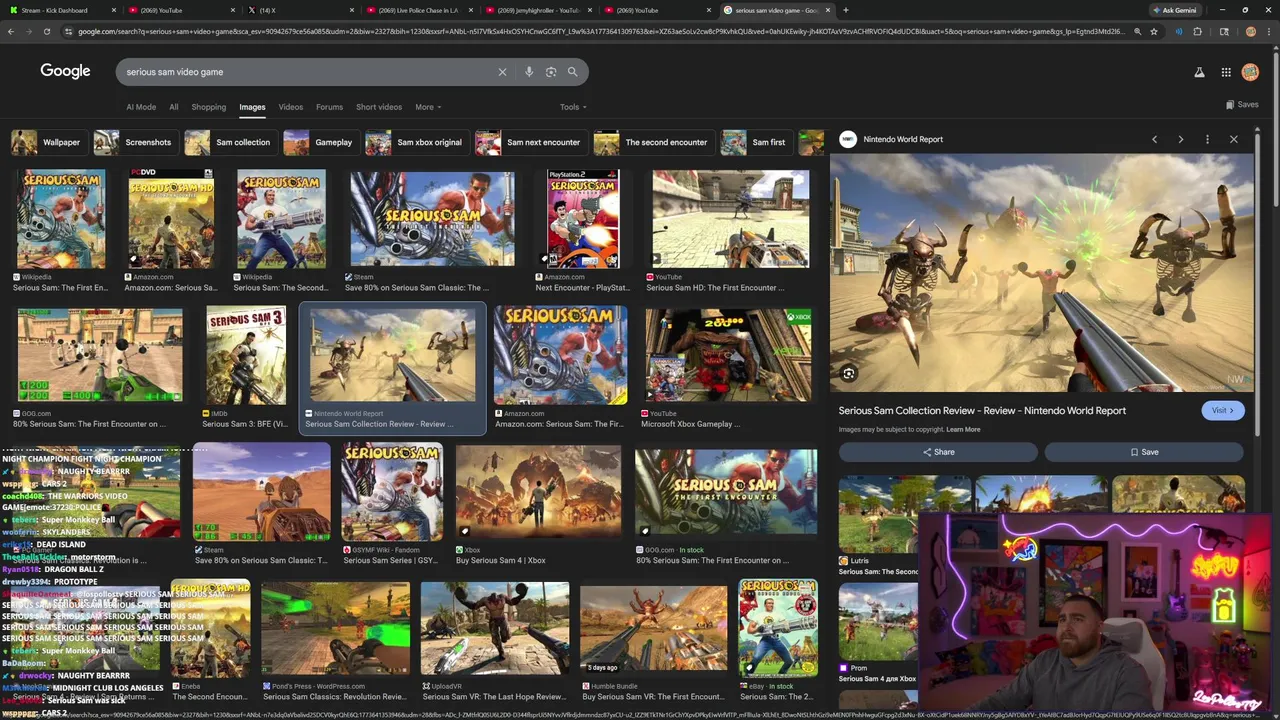
Task: Open Serious Sam HD YouTube thumbnail
Action: (731, 219)
